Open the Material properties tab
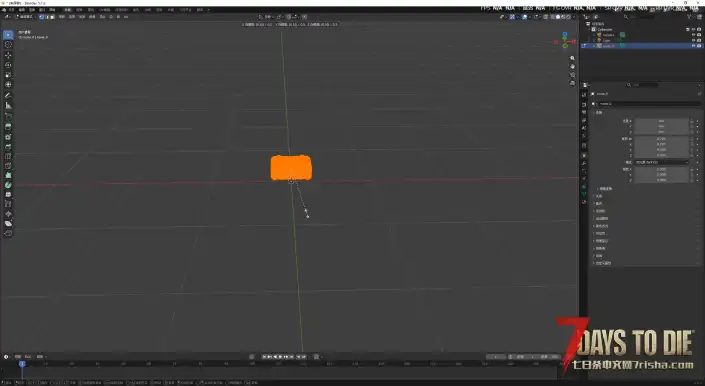Image resolution: width=705 pixels, height=386 pixels. point(584,202)
